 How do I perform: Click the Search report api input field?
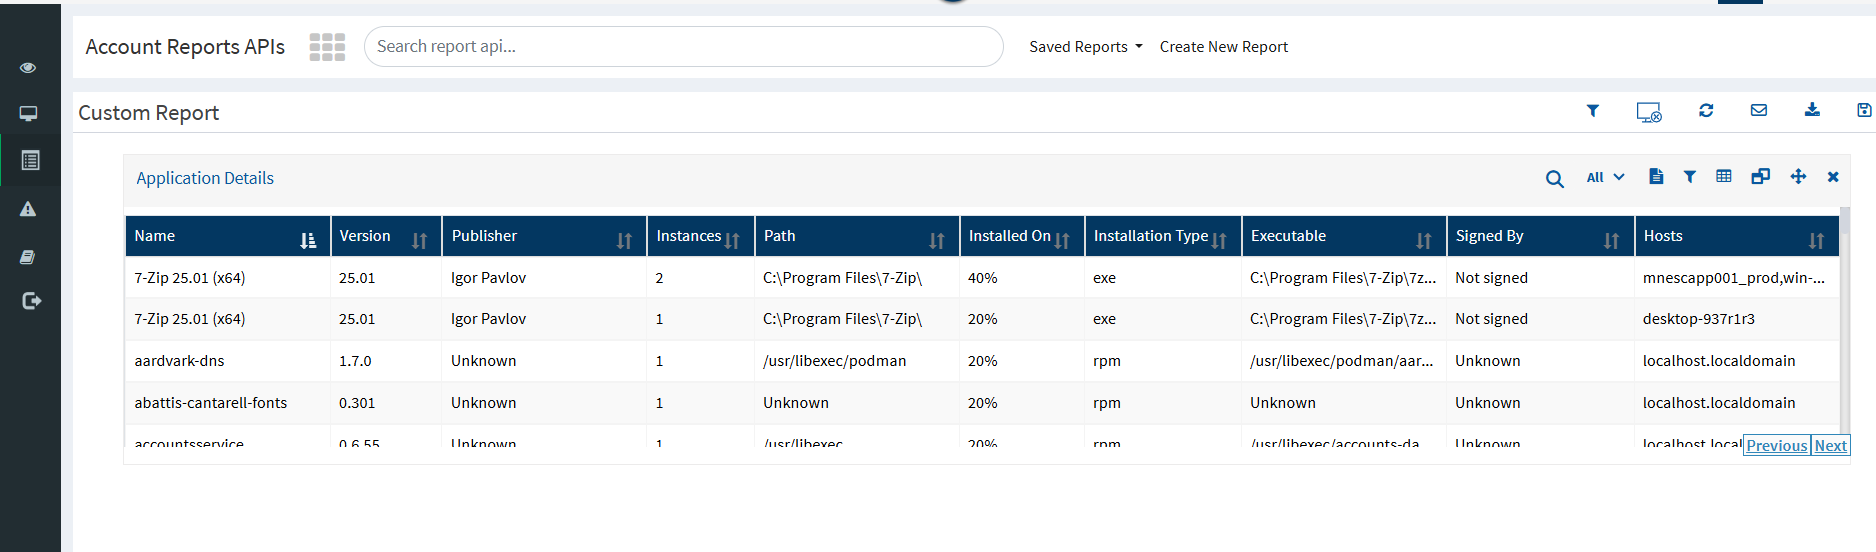pos(683,47)
